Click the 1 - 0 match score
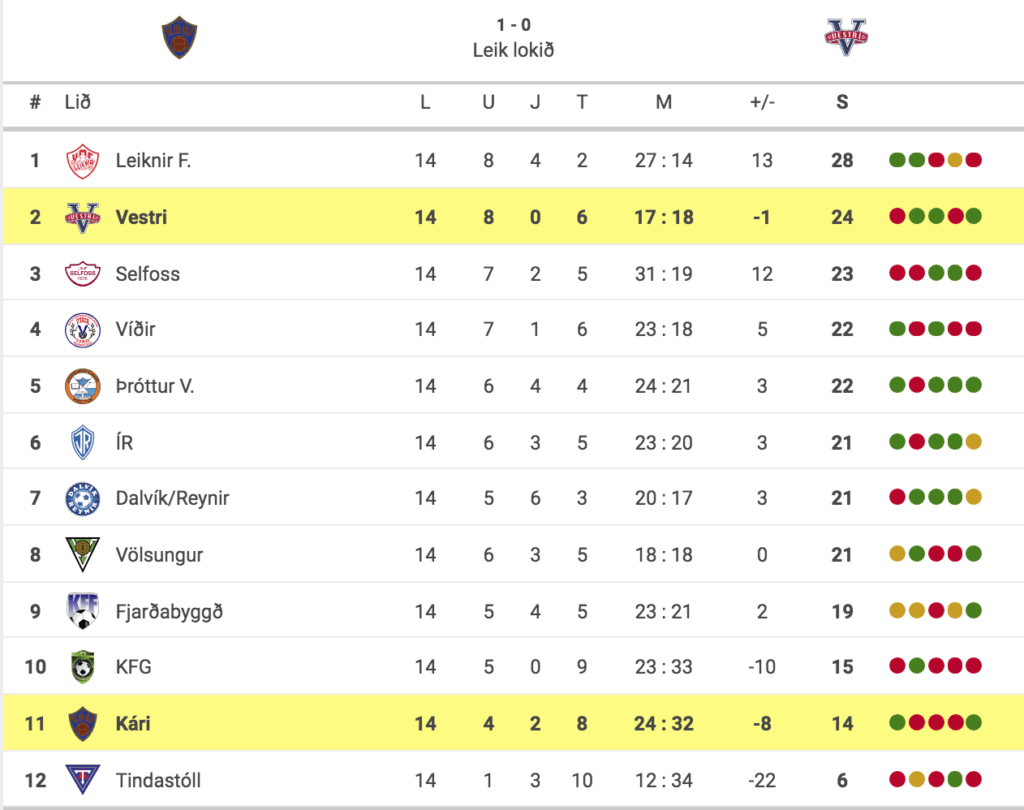The width and height of the screenshot is (1024, 810). 513,25
